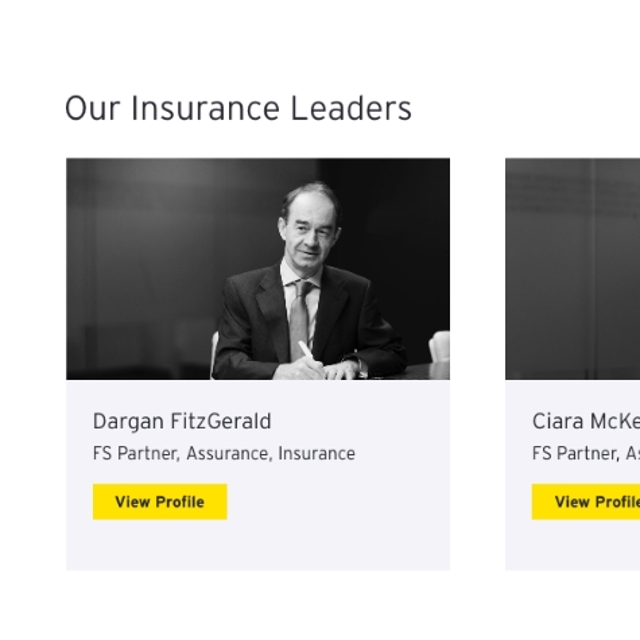
Task: Click the white cup at the photo's right edge
Action: point(439,347)
